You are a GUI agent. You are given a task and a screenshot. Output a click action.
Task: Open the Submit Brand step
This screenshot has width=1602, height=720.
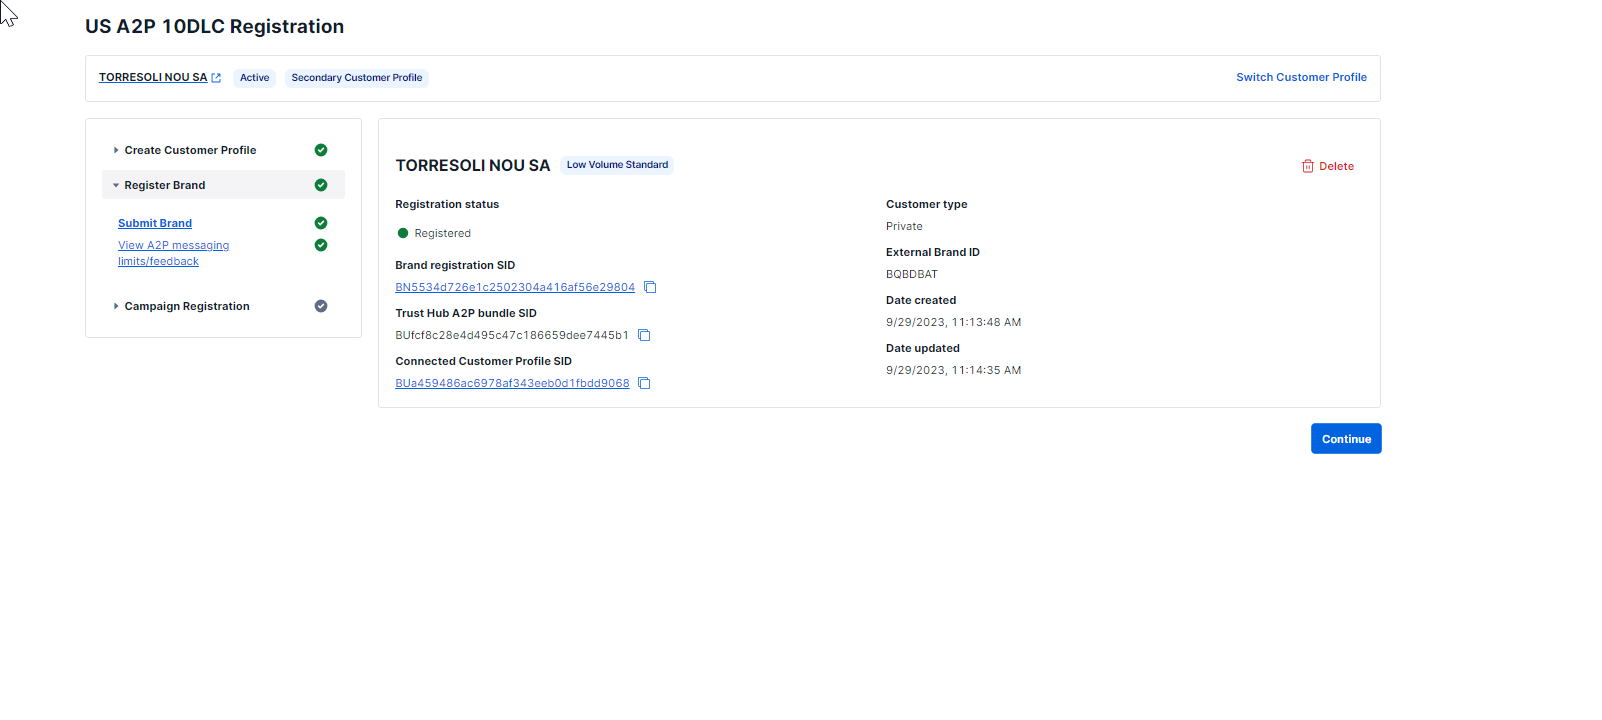pos(155,223)
